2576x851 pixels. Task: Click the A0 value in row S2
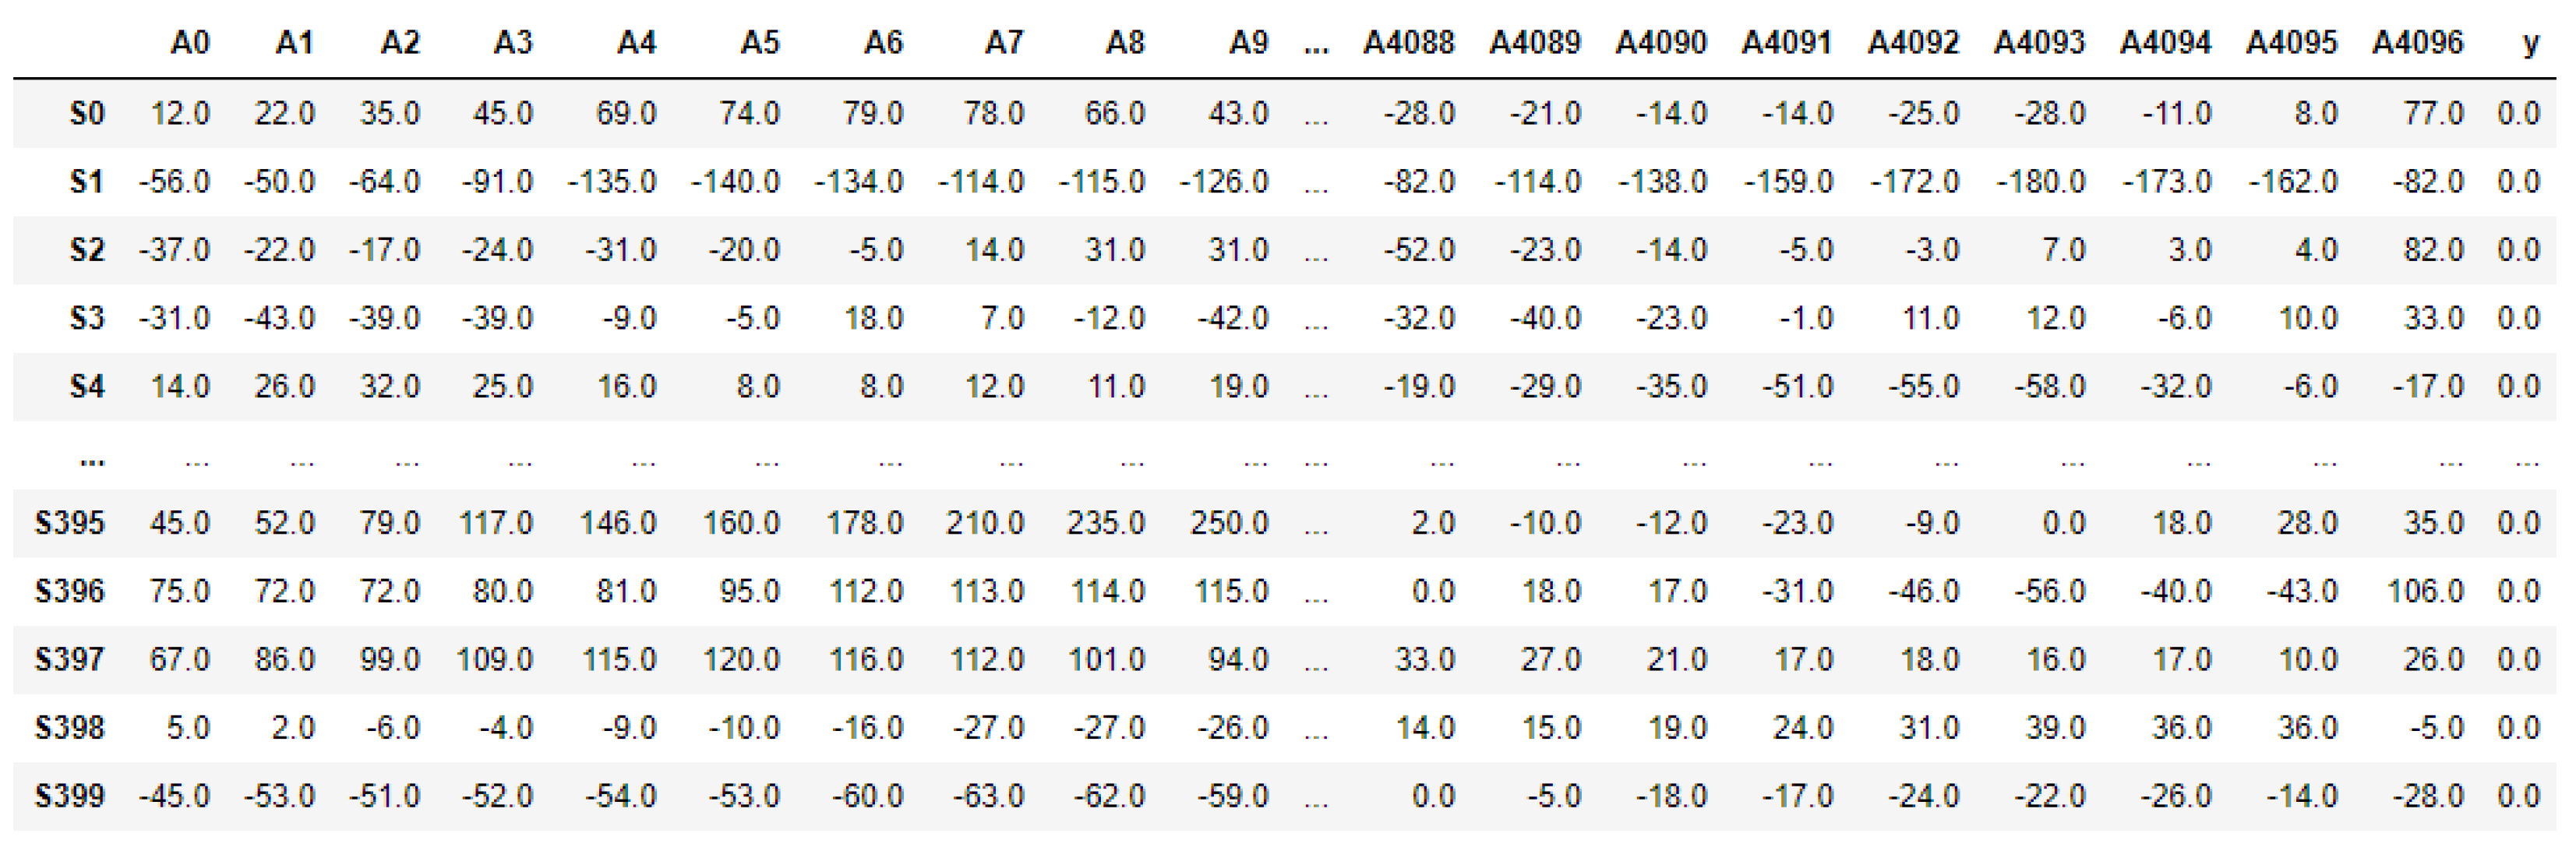175,250
